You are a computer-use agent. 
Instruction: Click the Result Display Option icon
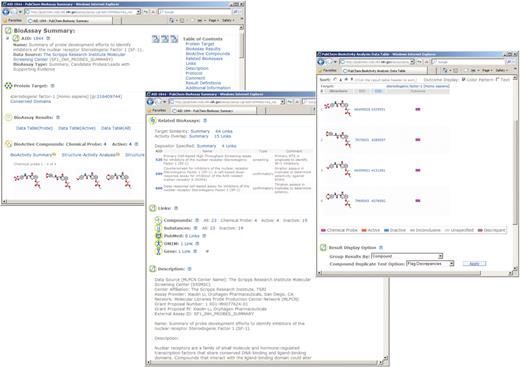(x=323, y=247)
